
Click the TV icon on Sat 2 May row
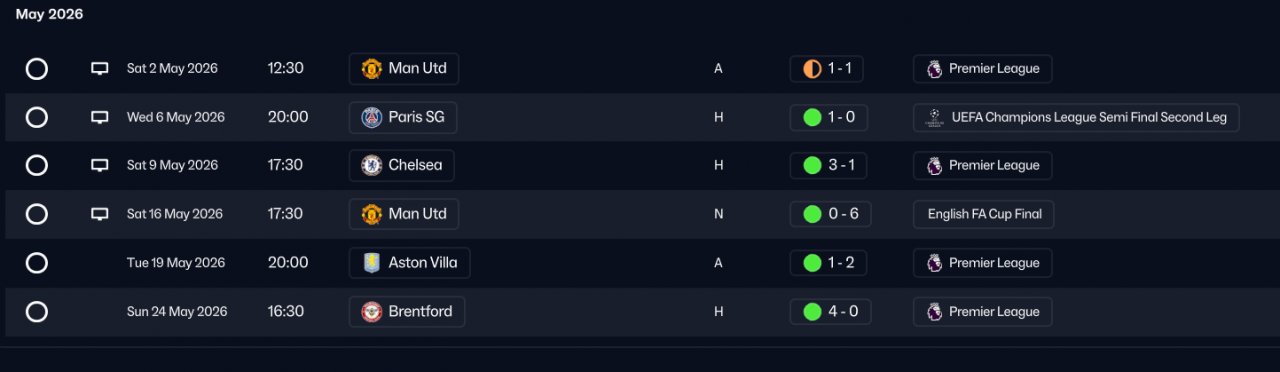point(99,69)
